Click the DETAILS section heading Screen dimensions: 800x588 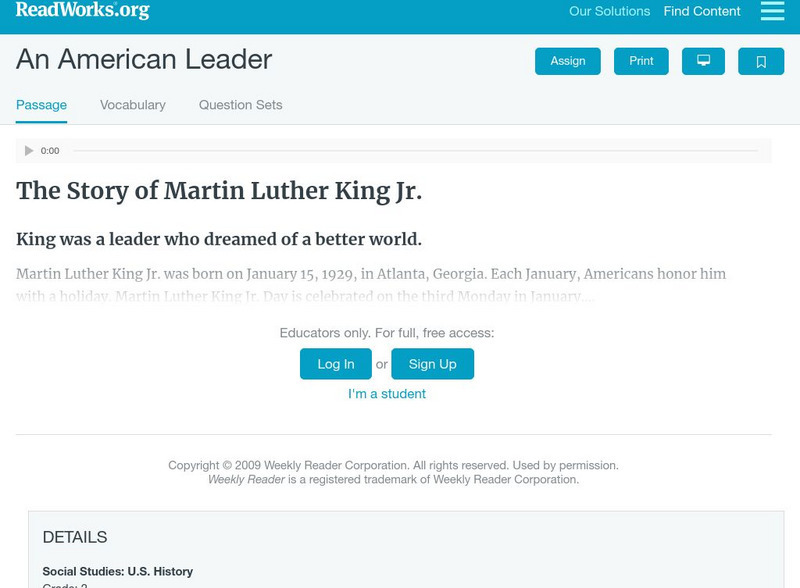[75, 537]
